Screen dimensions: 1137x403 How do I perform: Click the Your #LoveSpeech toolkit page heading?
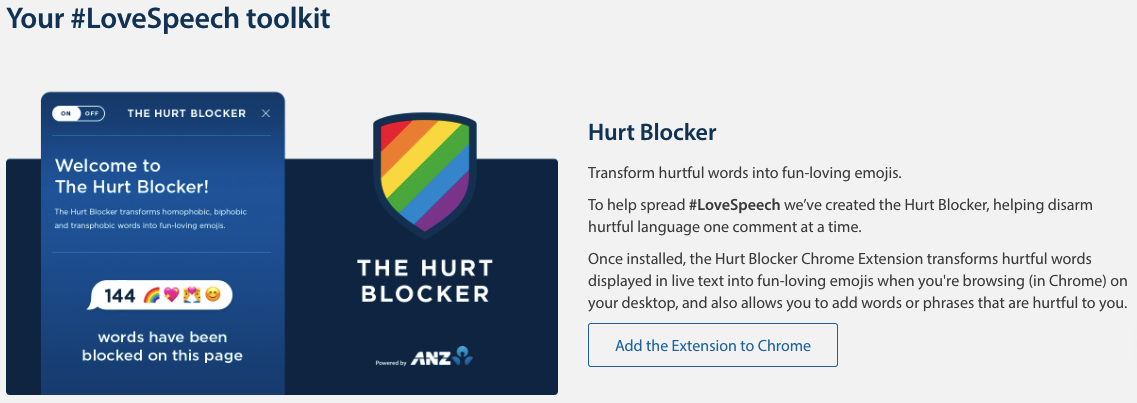[x=169, y=19]
